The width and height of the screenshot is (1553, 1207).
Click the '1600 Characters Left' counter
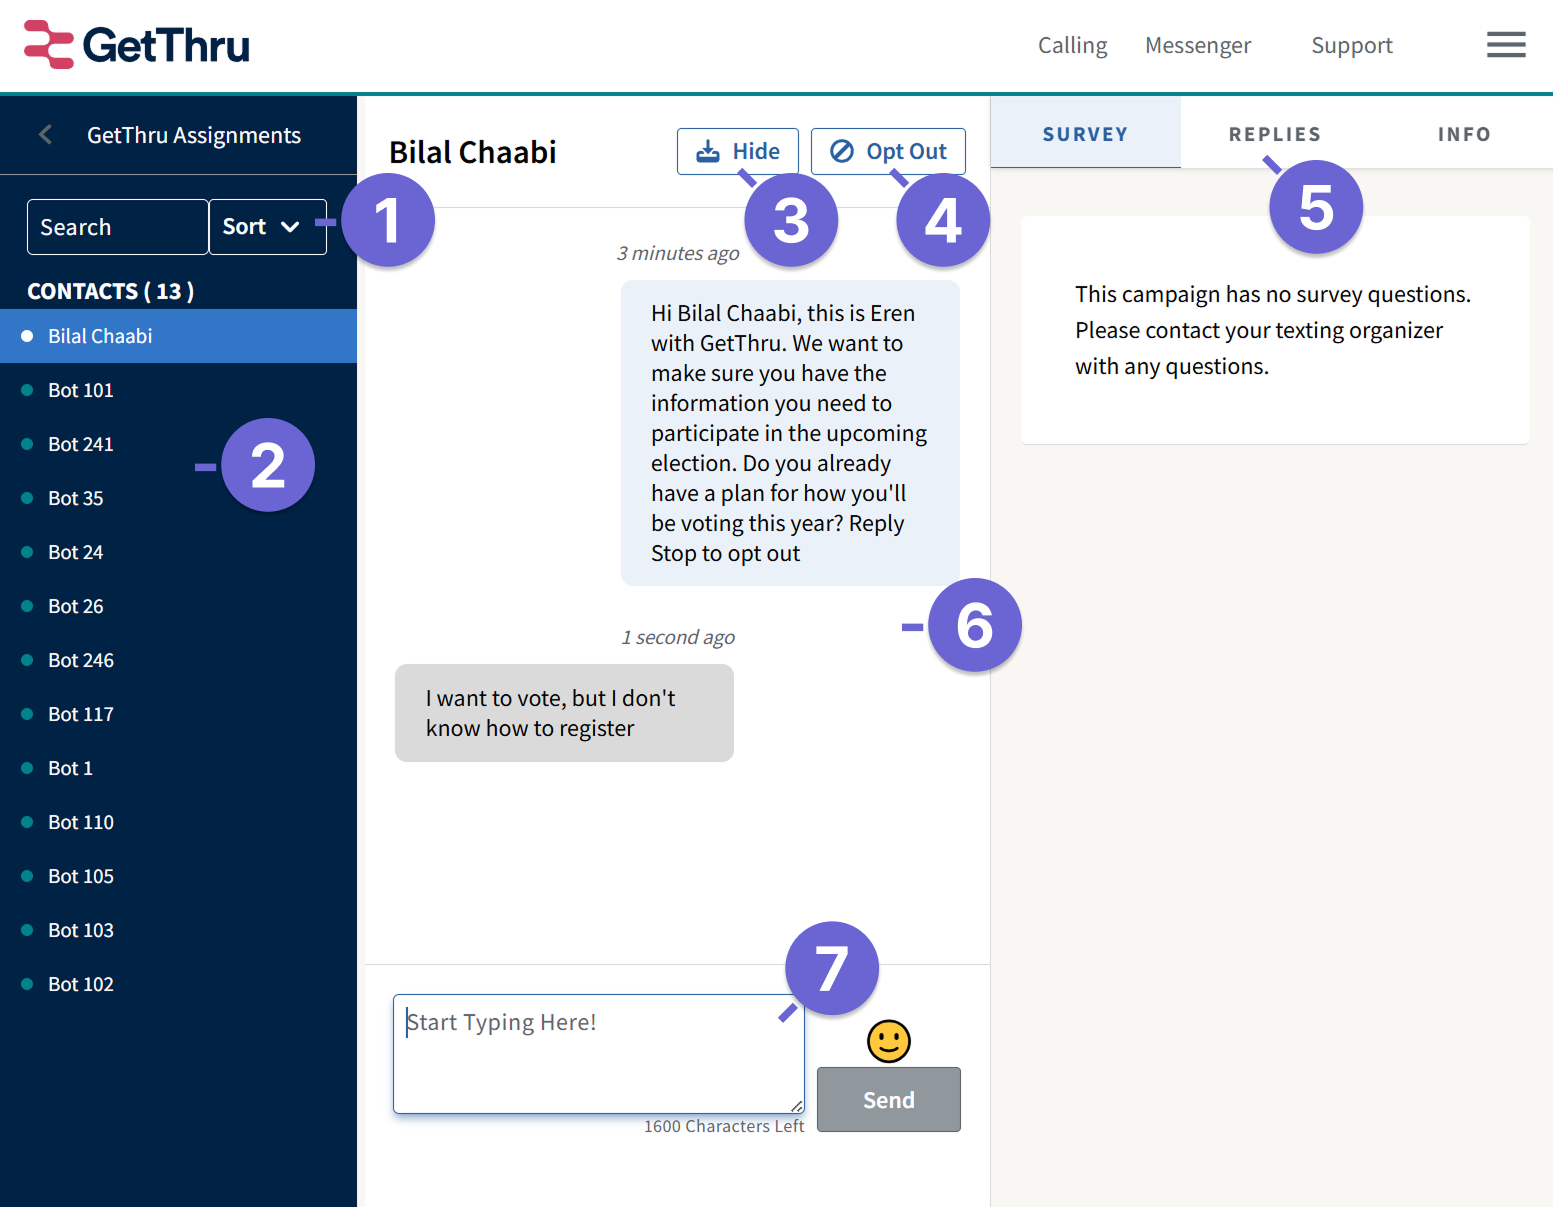pos(724,1126)
